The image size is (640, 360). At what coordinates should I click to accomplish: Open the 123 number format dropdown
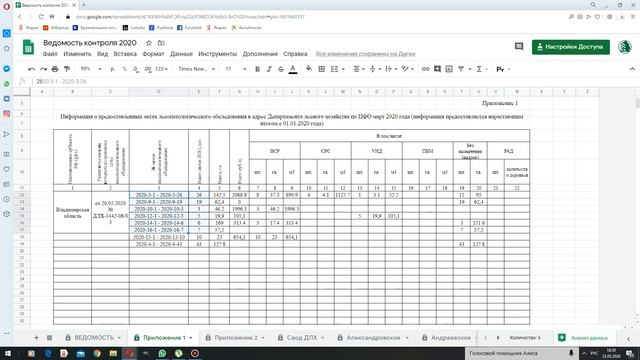[162, 69]
